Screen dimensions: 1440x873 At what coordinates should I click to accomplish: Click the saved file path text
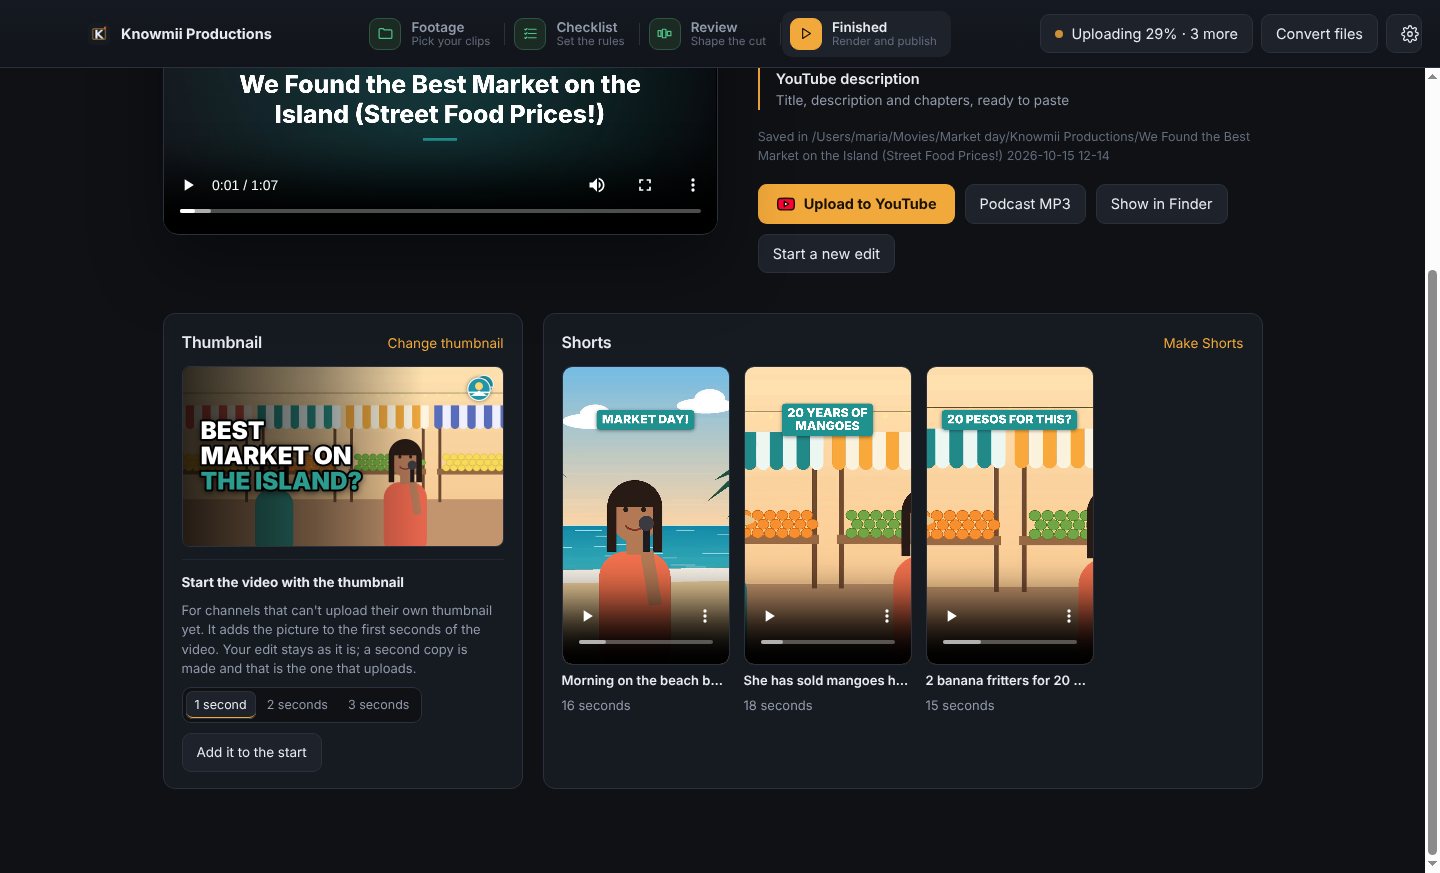pyautogui.click(x=1003, y=146)
